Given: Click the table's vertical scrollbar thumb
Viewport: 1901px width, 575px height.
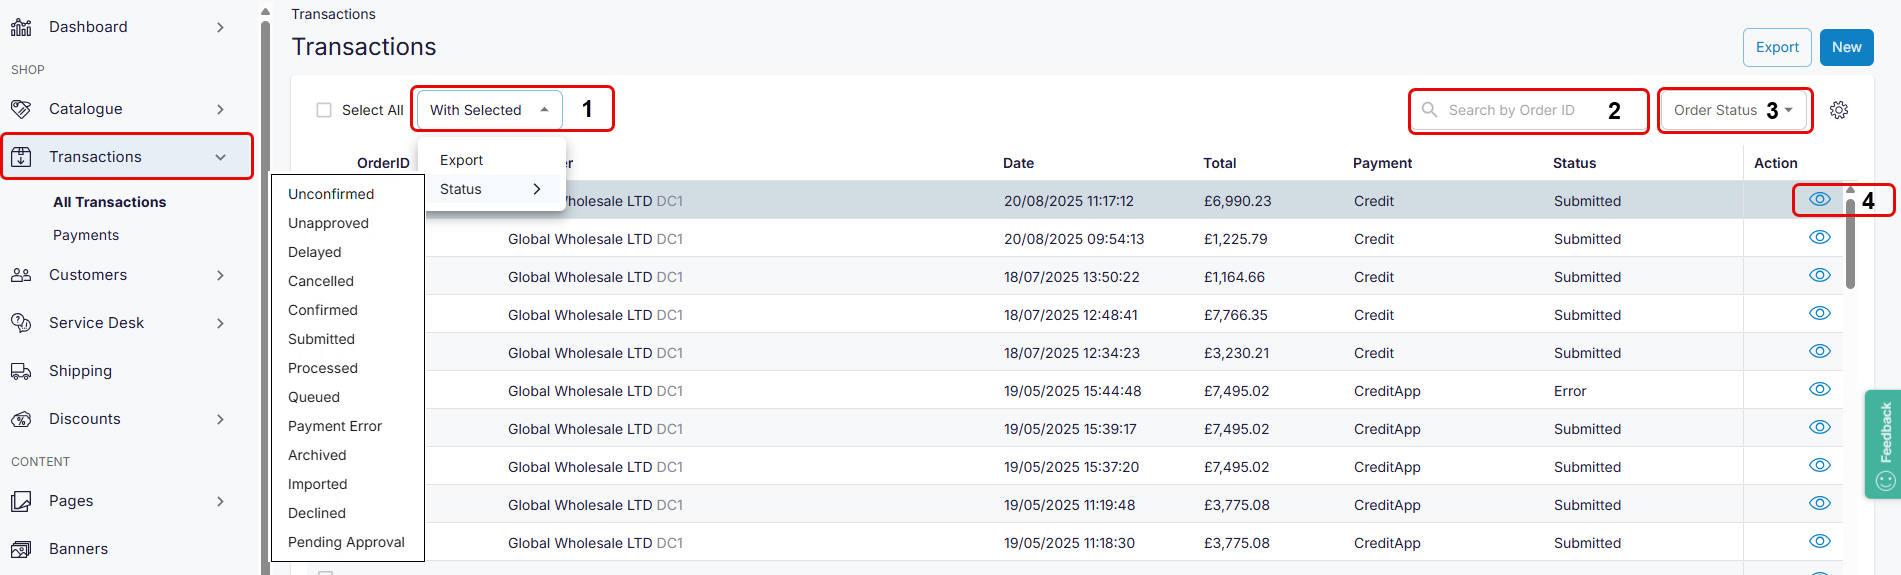Looking at the screenshot, I should tap(1850, 240).
